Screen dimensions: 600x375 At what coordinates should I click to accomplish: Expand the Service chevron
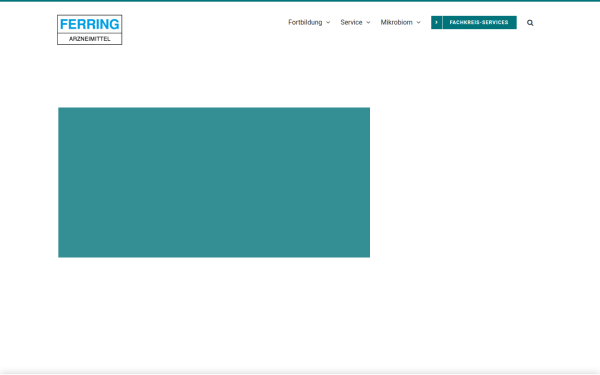pyautogui.click(x=368, y=23)
